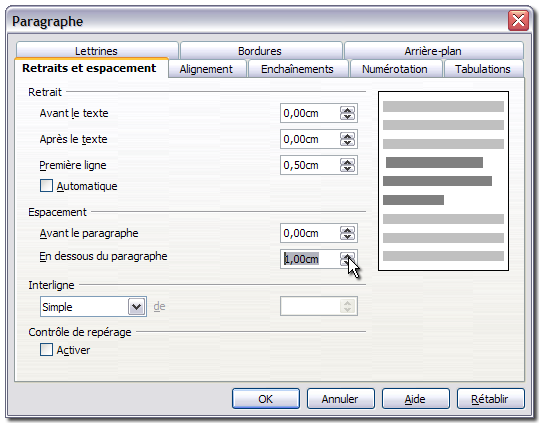Increase the Avant le paragraphe spacing spinner
539x423 pixels.
[348, 230]
